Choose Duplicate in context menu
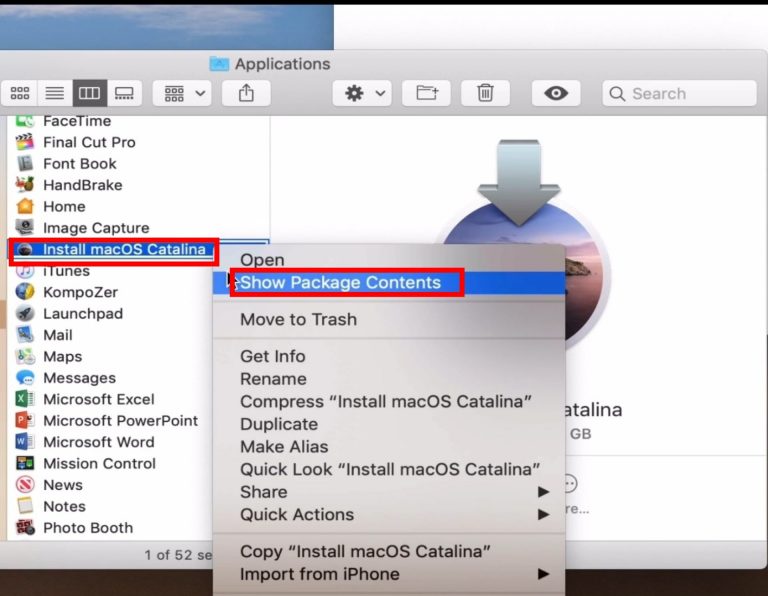 tap(389, 424)
